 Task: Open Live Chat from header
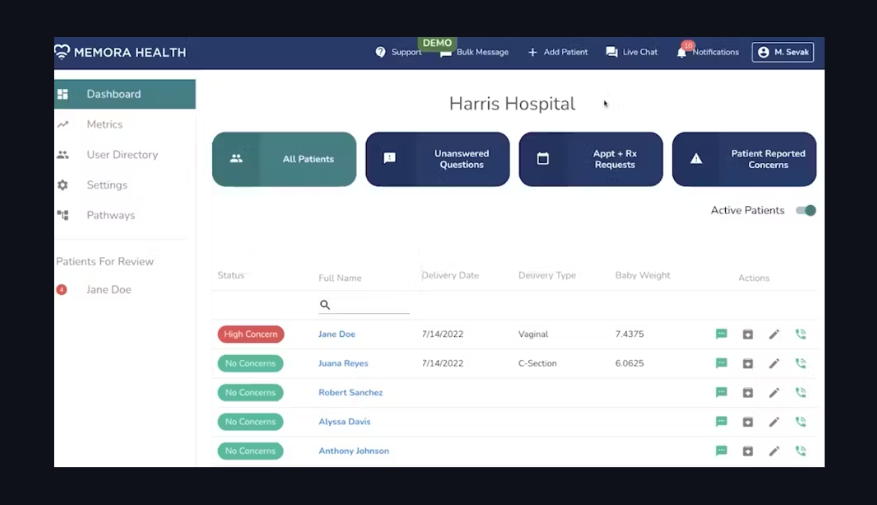pyautogui.click(x=632, y=52)
